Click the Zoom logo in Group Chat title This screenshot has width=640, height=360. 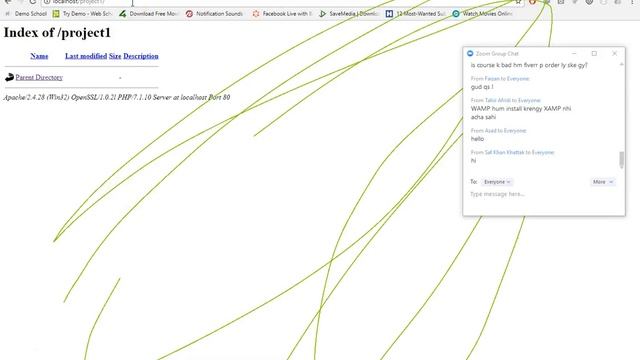click(470, 53)
